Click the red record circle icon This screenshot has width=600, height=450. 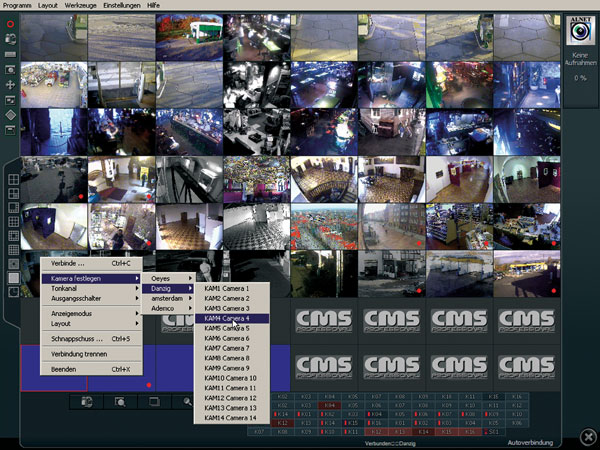(x=10, y=24)
